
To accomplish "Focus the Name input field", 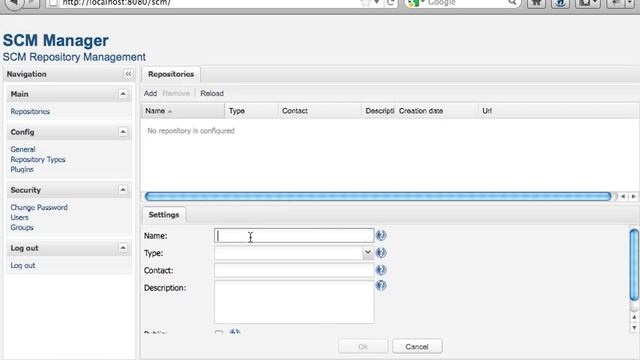I will pos(294,236).
